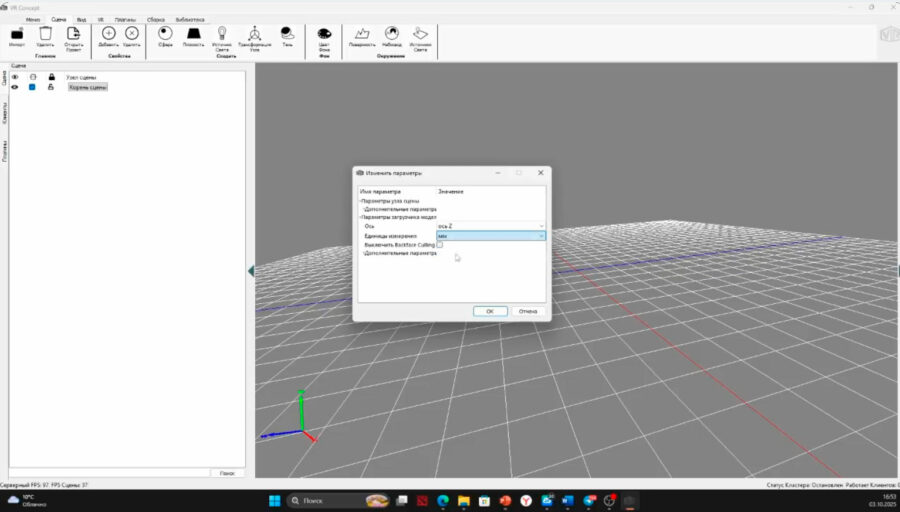Click the trash Delete icon in the Main group
The height and width of the screenshot is (512, 900).
pos(45,35)
